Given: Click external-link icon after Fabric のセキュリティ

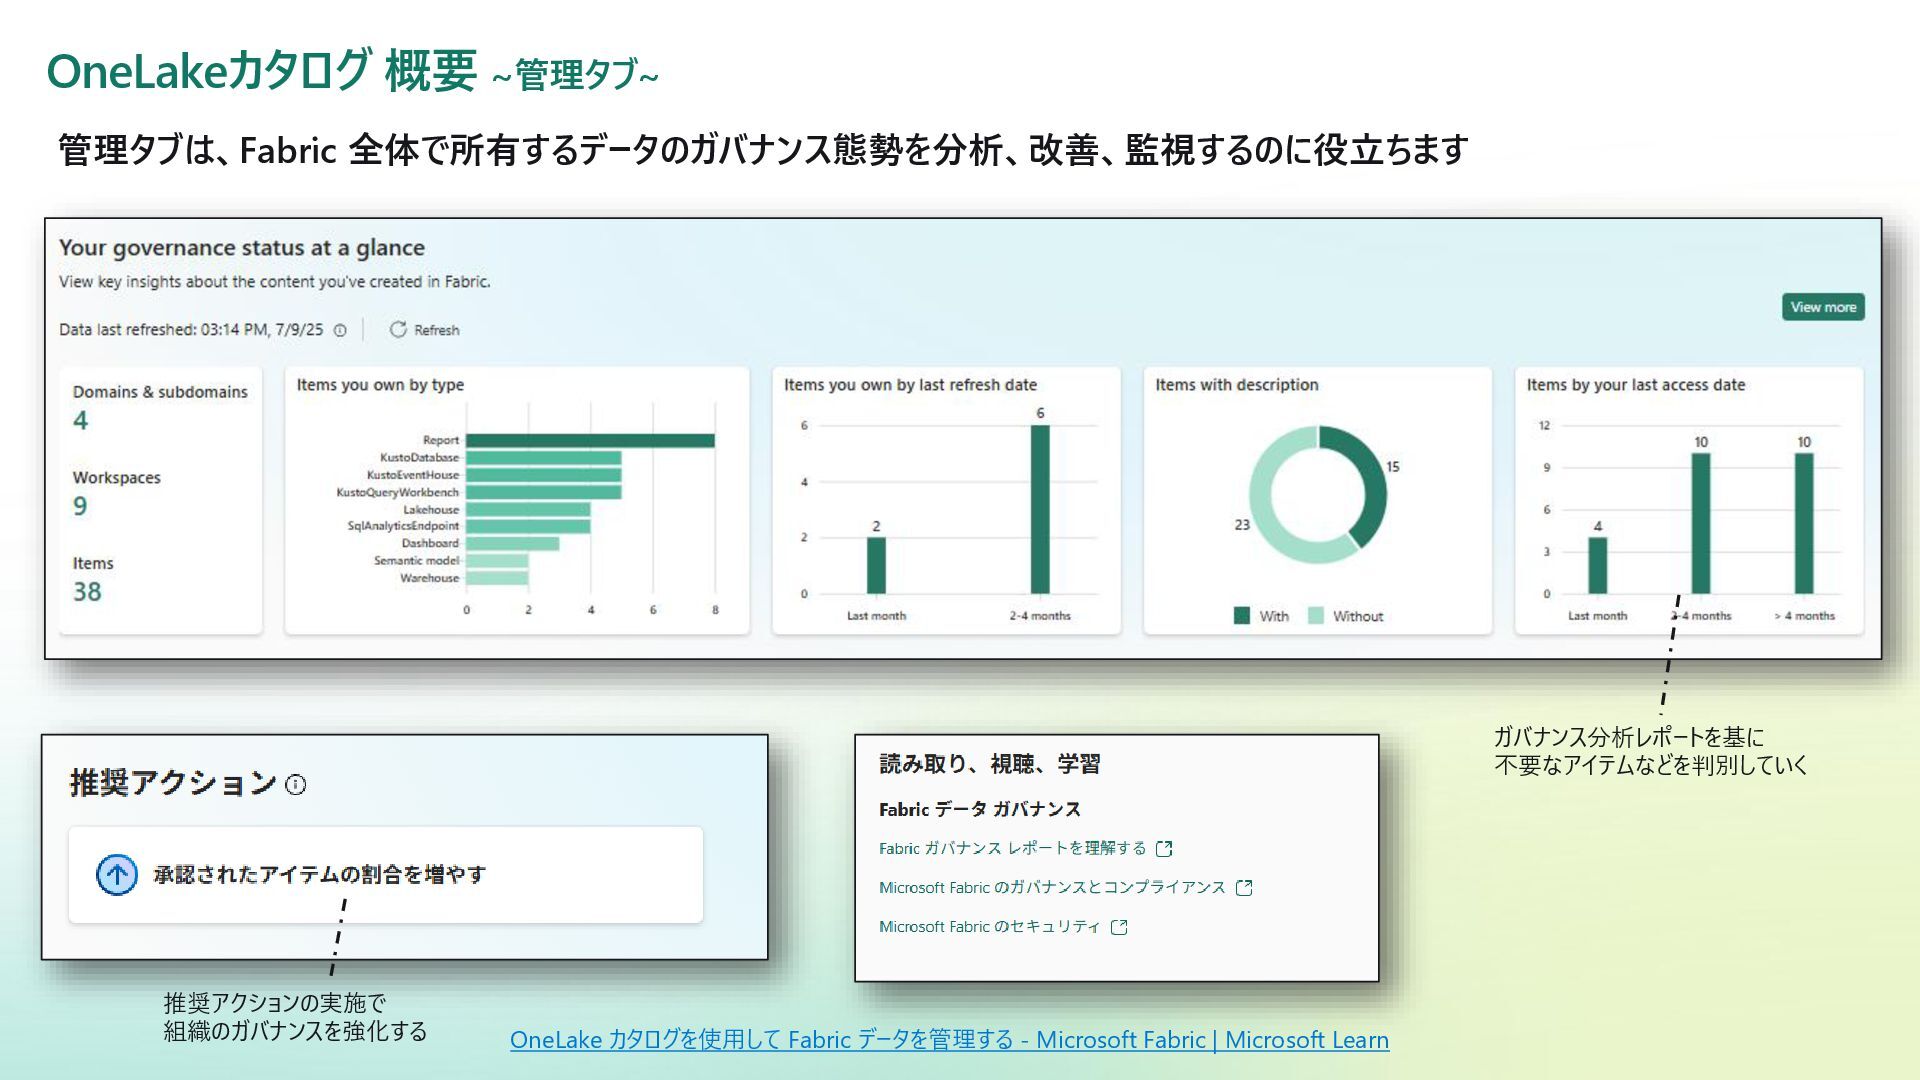Looking at the screenshot, I should pyautogui.click(x=1119, y=927).
